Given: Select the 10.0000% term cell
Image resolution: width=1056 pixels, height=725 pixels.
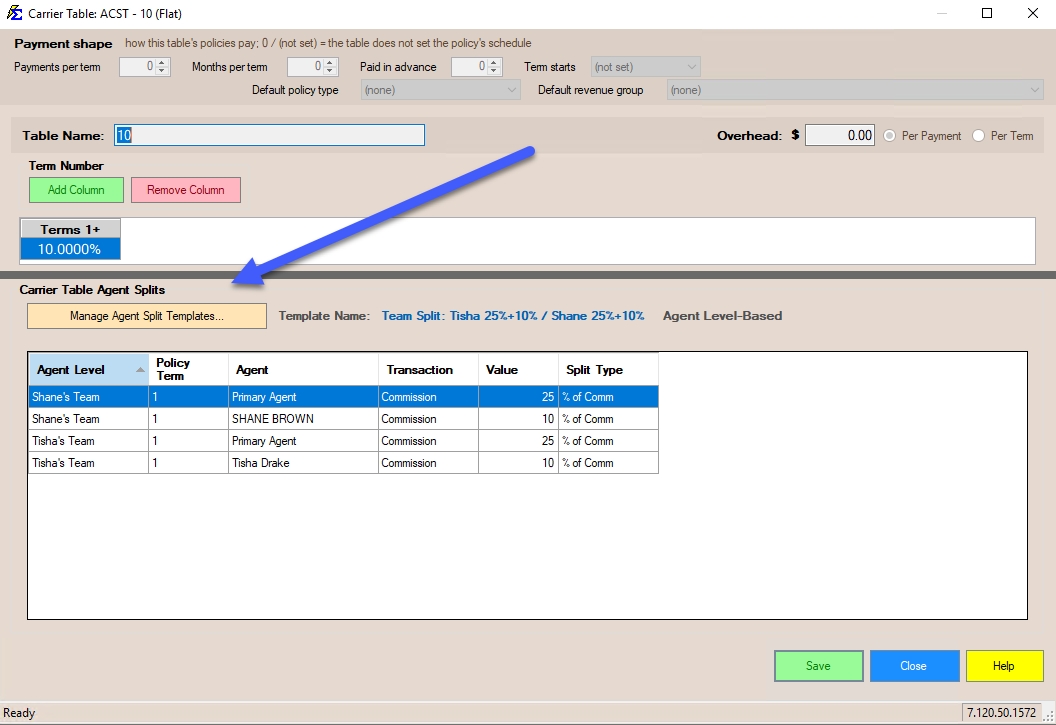Looking at the screenshot, I should point(70,249).
